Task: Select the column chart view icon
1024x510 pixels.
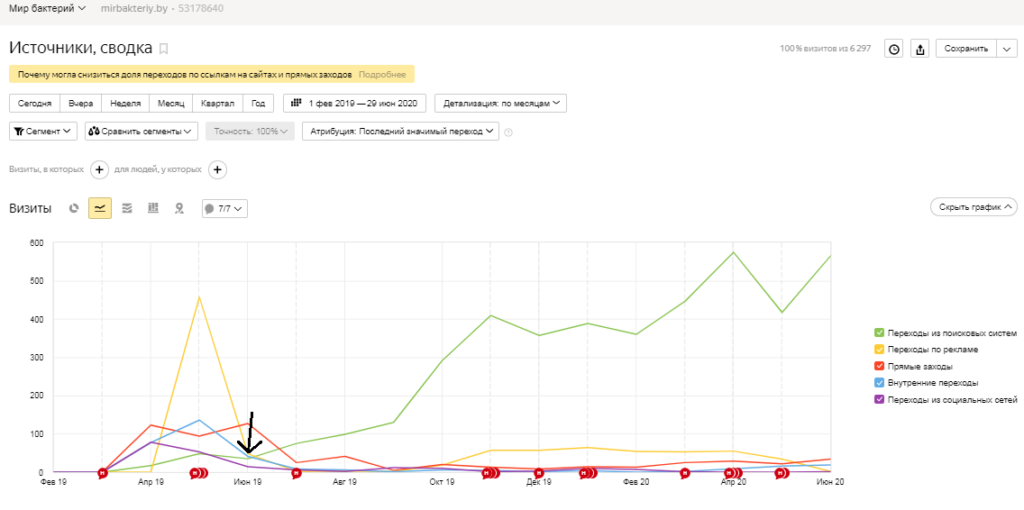Action: (x=153, y=208)
